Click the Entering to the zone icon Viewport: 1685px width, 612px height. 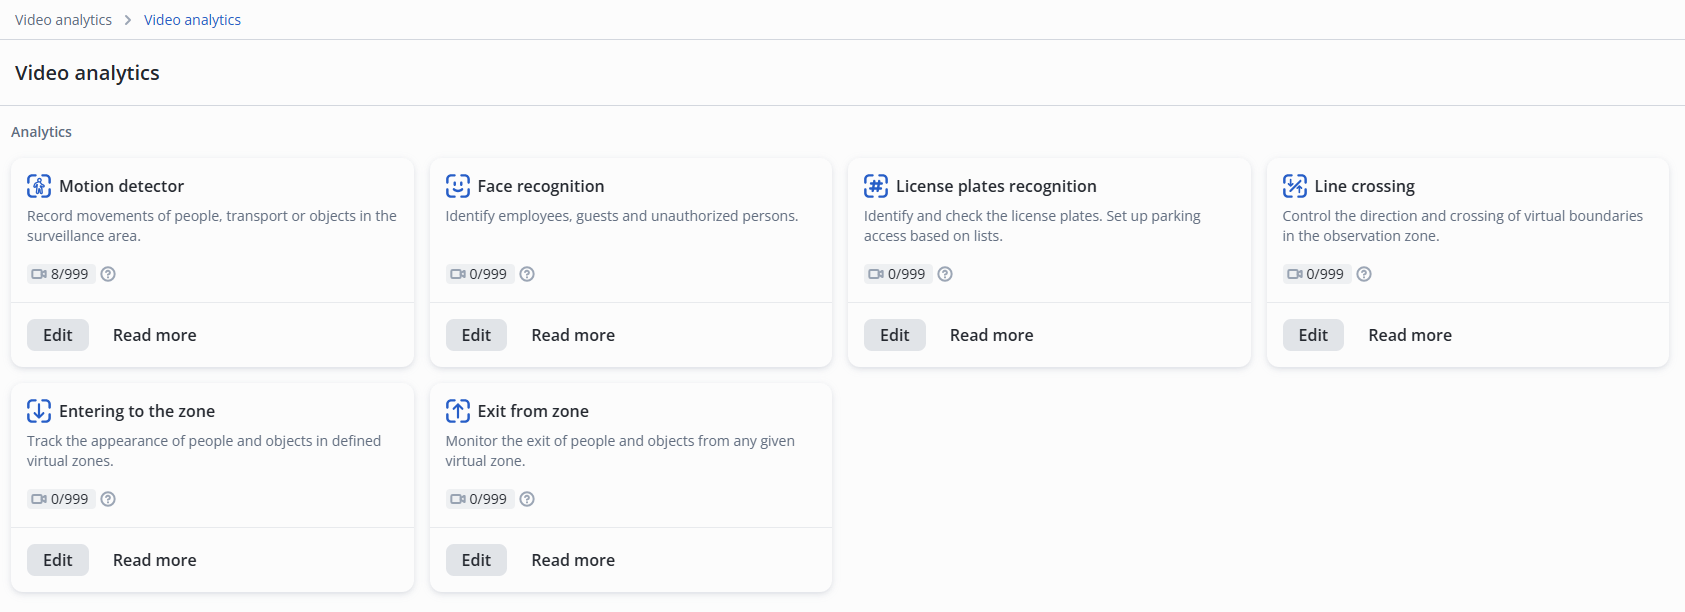[39, 411]
